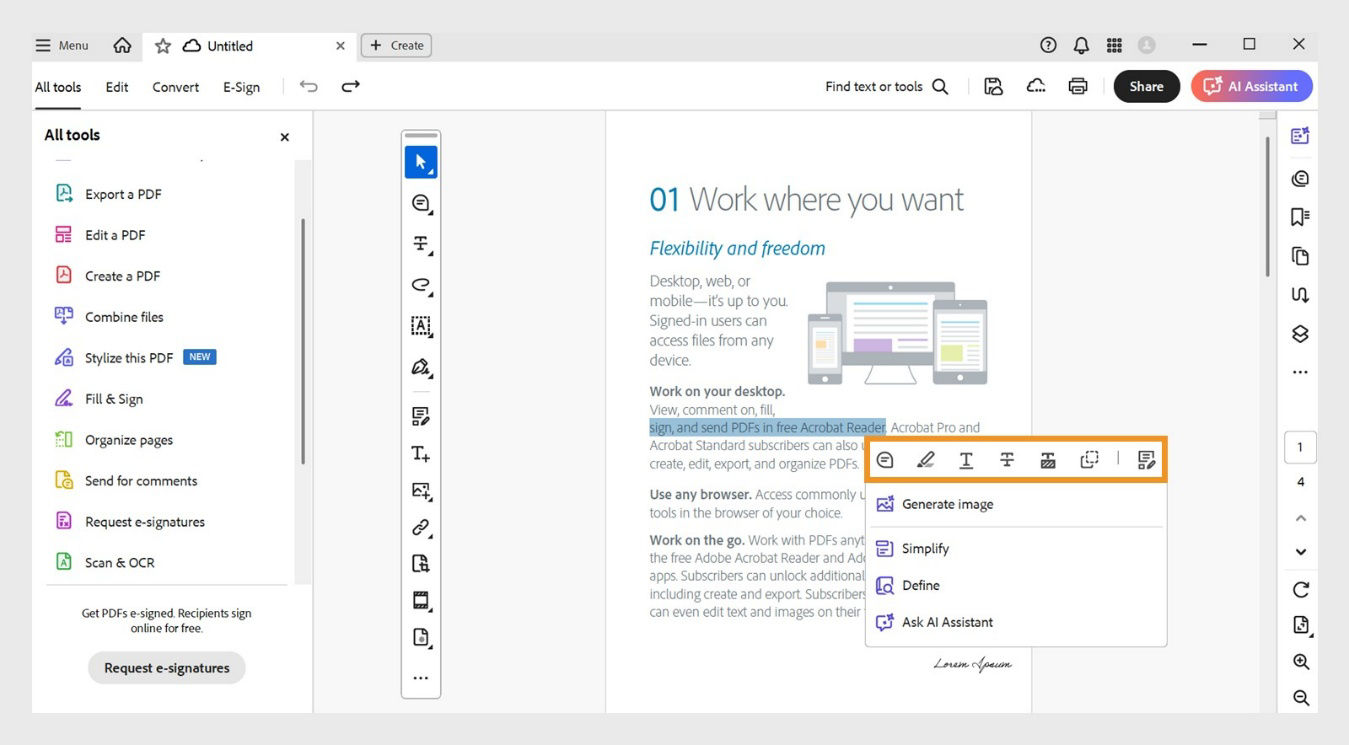Select the Draw tool in the quick actions bar
This screenshot has height=745, width=1349.
(x=925, y=459)
